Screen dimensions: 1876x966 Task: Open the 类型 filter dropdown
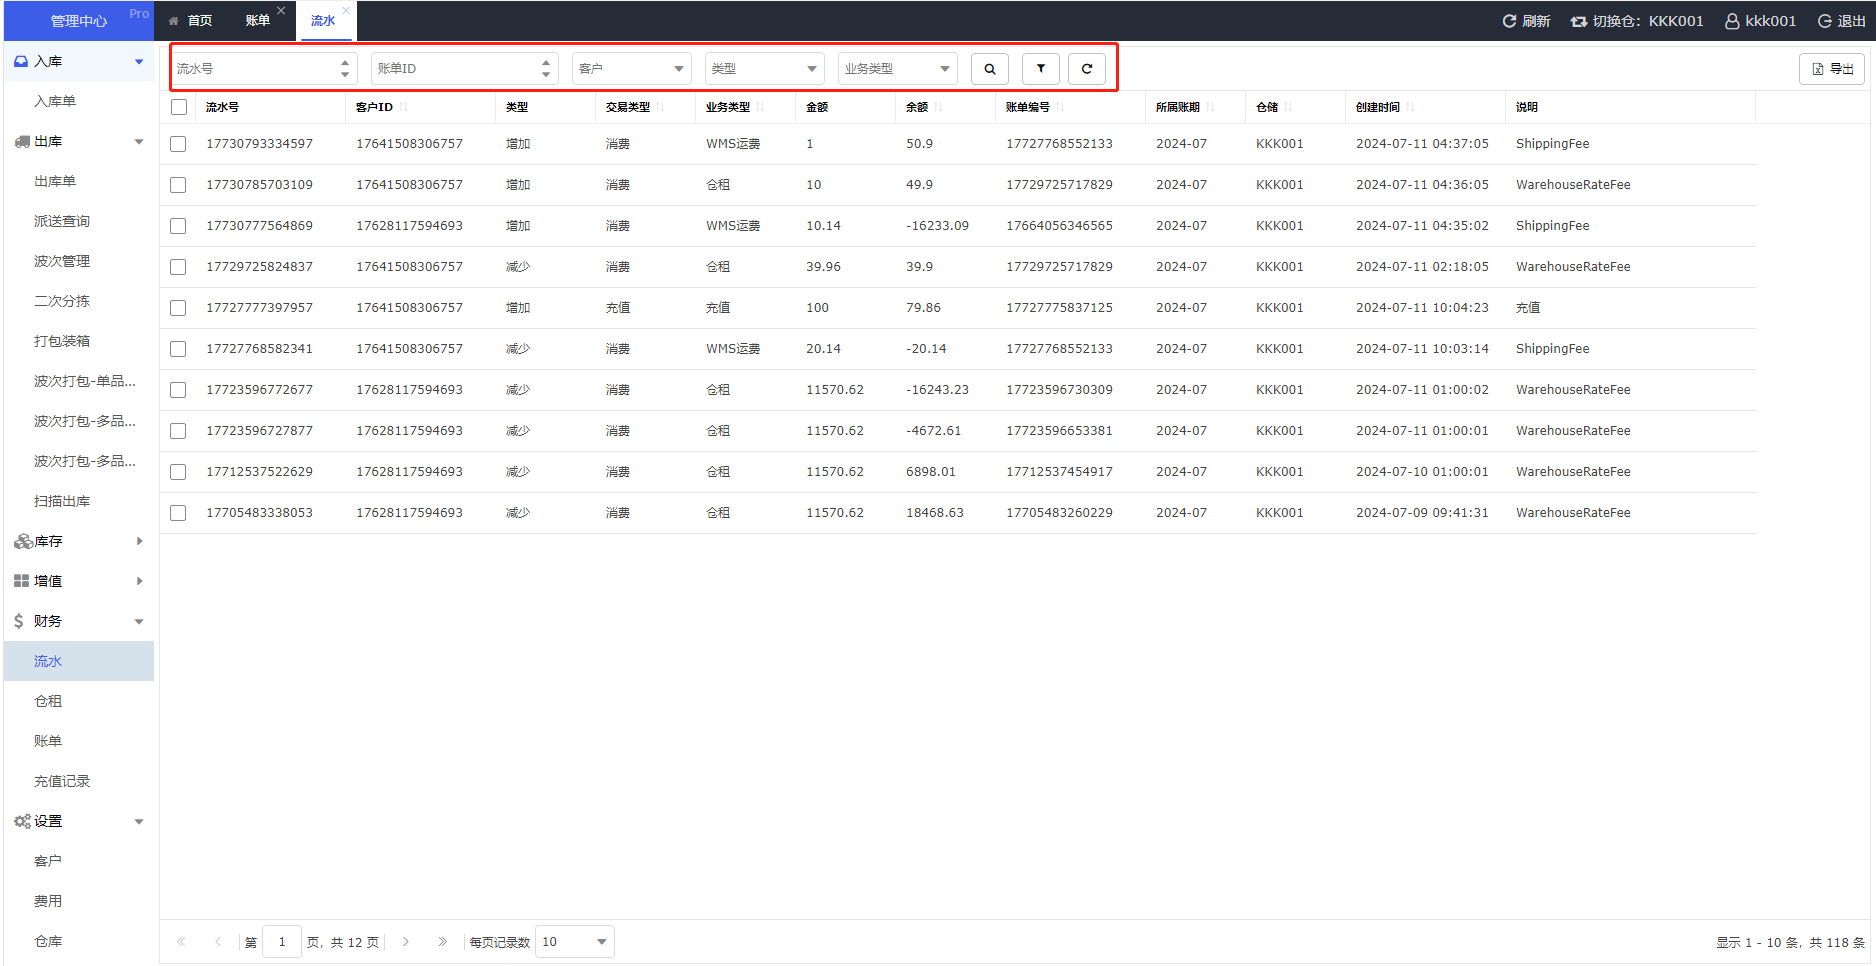764,69
